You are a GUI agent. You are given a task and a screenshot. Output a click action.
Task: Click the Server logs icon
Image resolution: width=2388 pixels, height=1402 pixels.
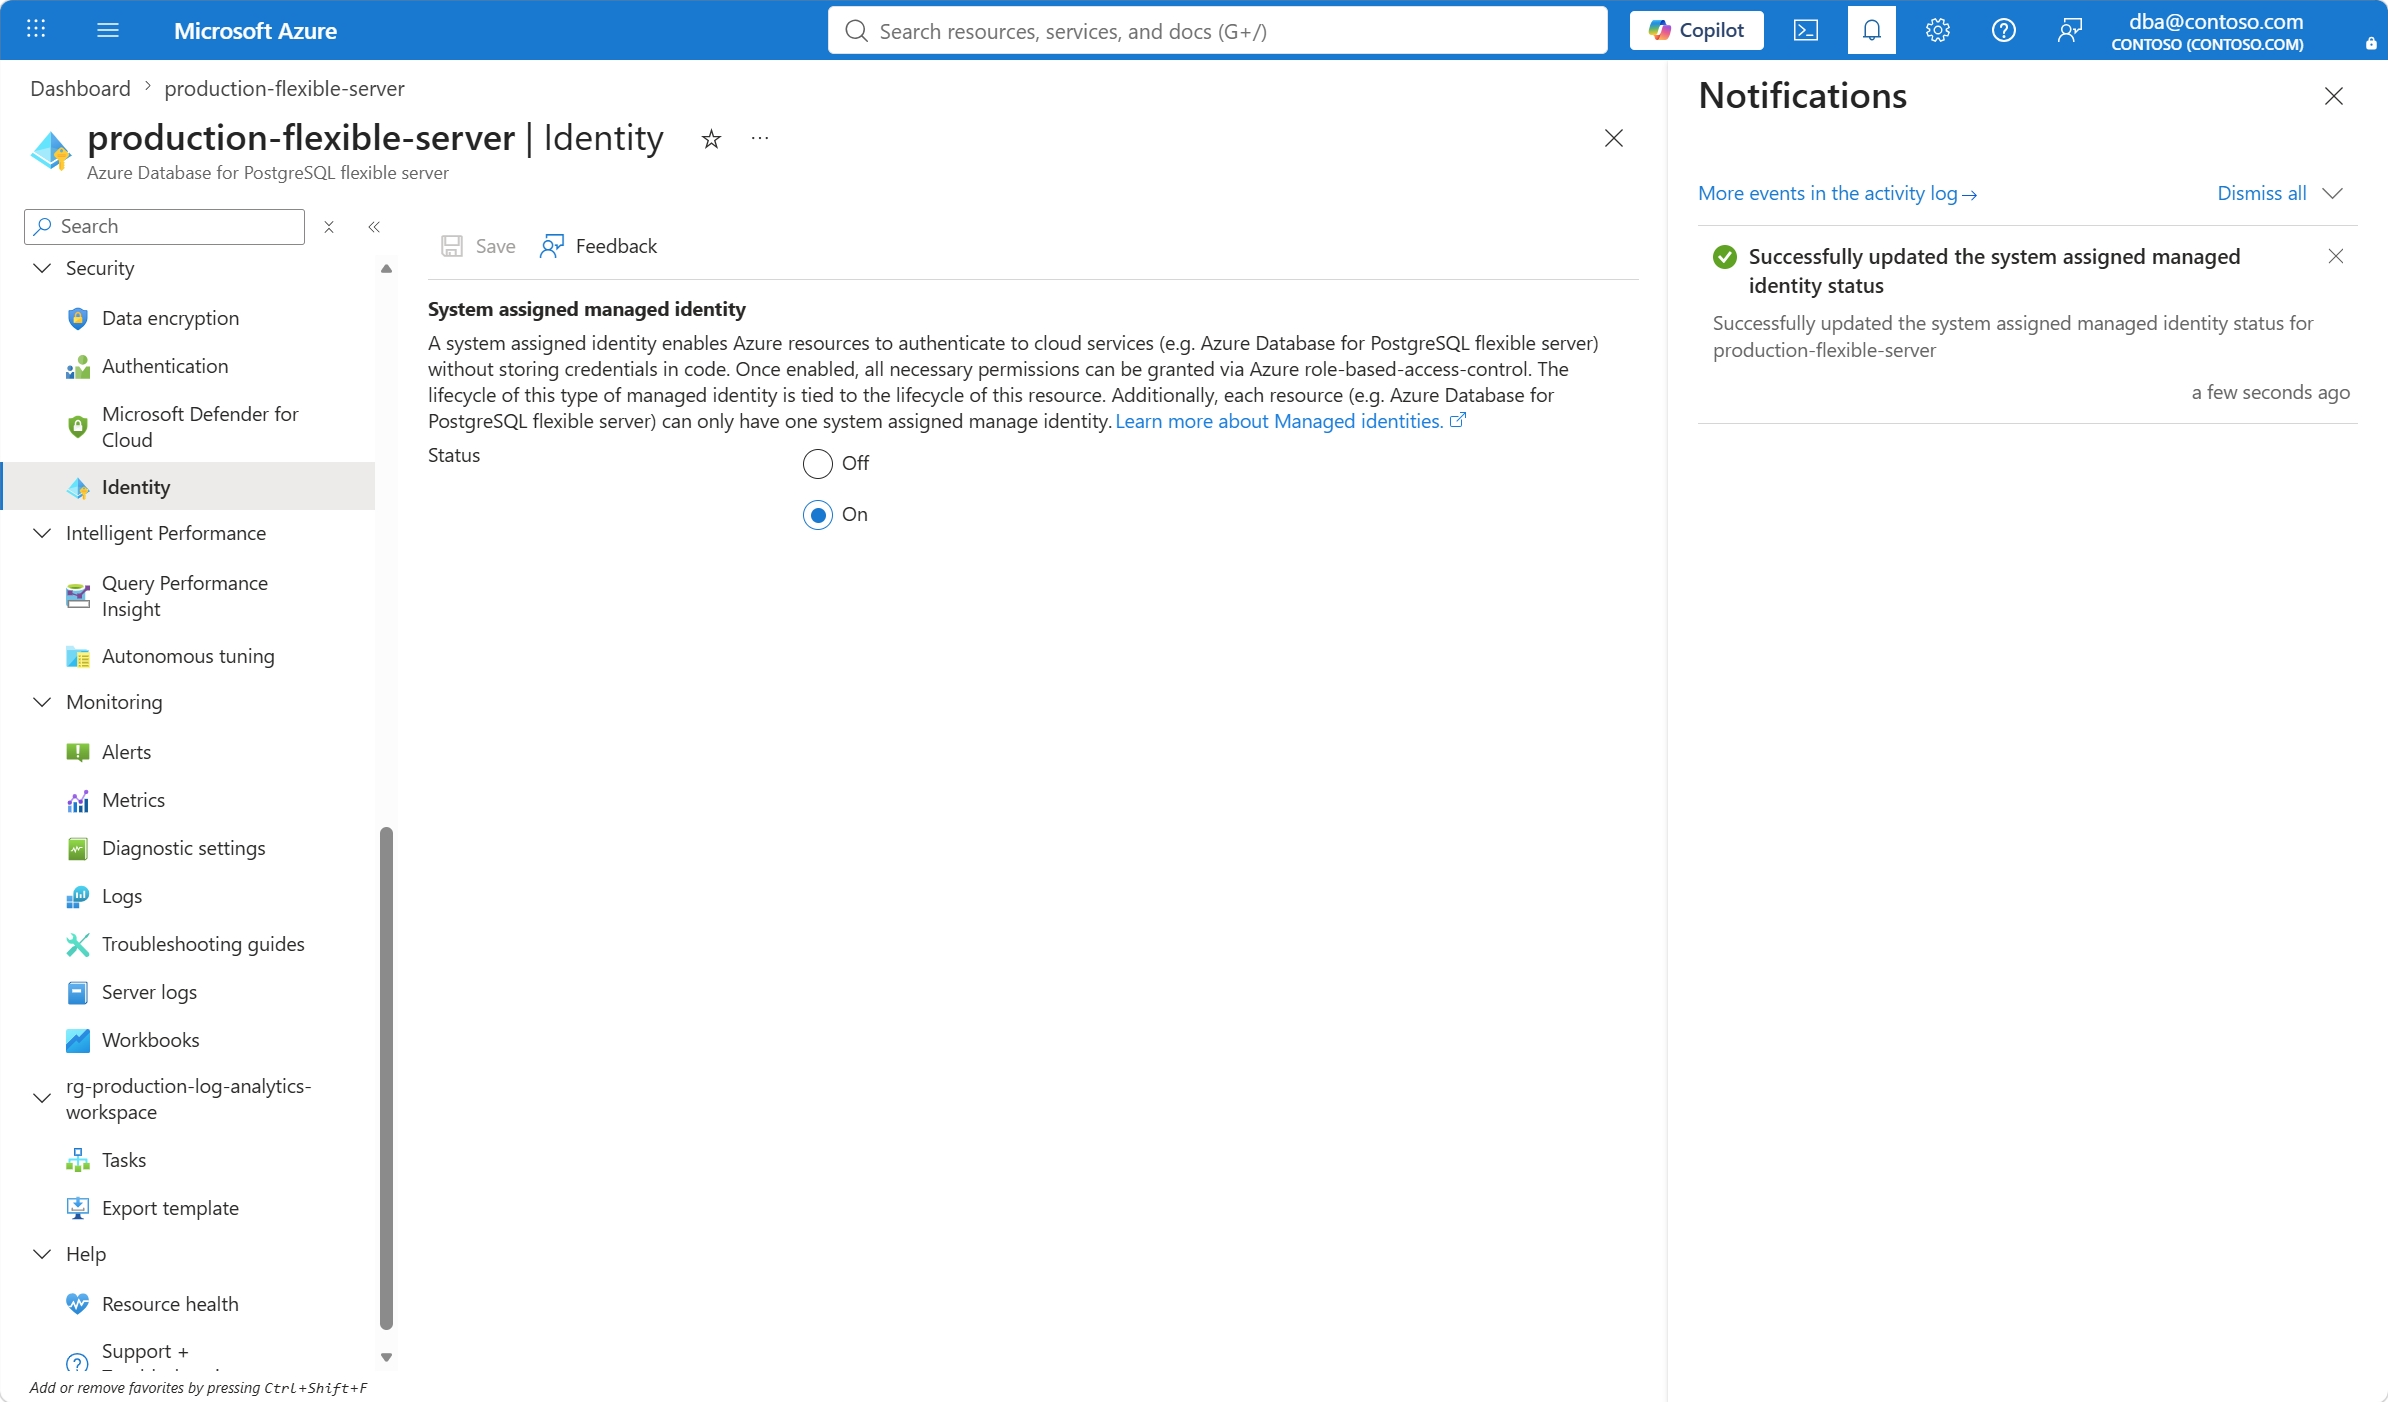pos(77,993)
